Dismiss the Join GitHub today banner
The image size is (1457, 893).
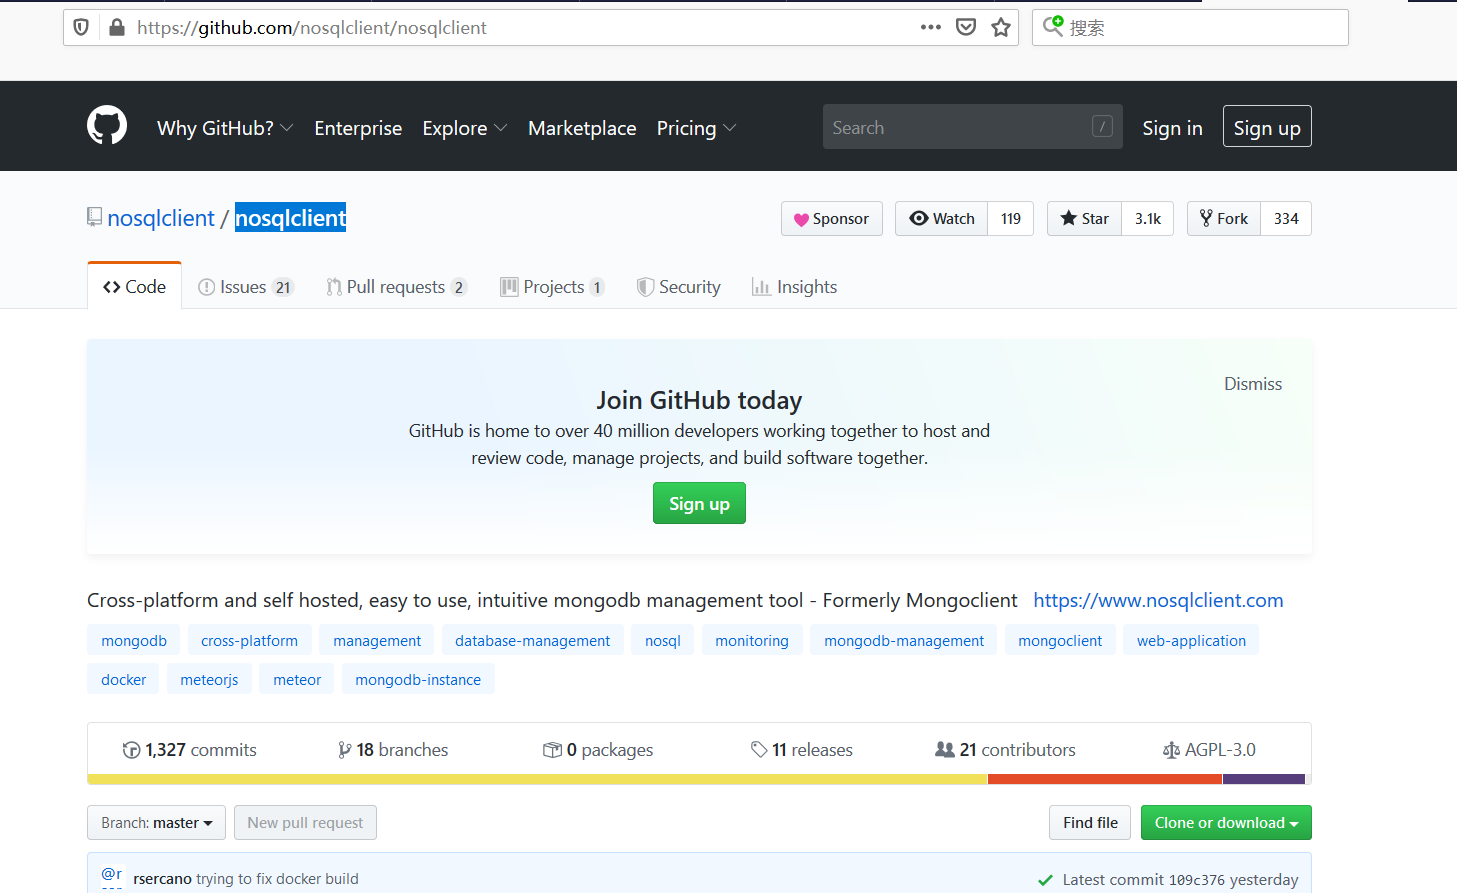pyautogui.click(x=1253, y=384)
